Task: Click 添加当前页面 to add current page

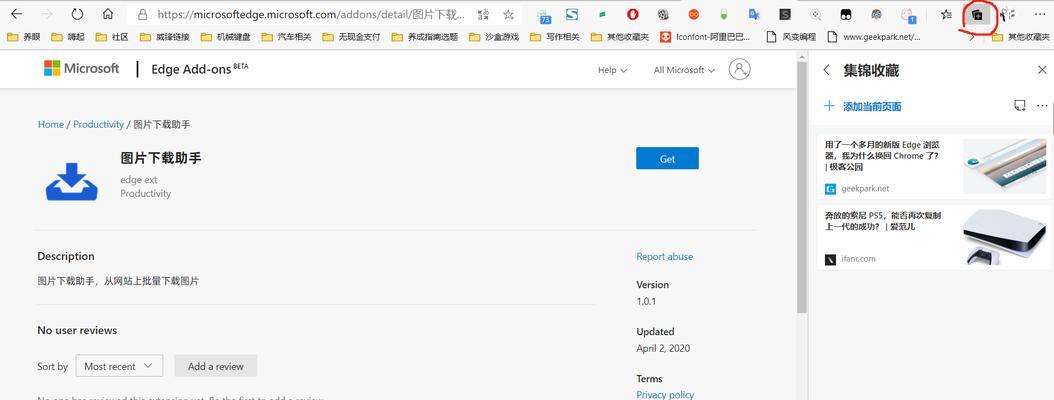Action: tap(863, 106)
